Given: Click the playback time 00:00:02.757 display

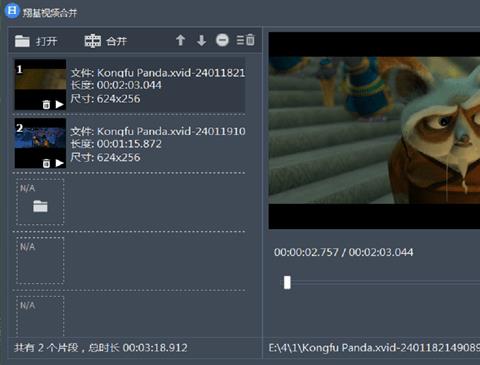Looking at the screenshot, I should point(306,252).
